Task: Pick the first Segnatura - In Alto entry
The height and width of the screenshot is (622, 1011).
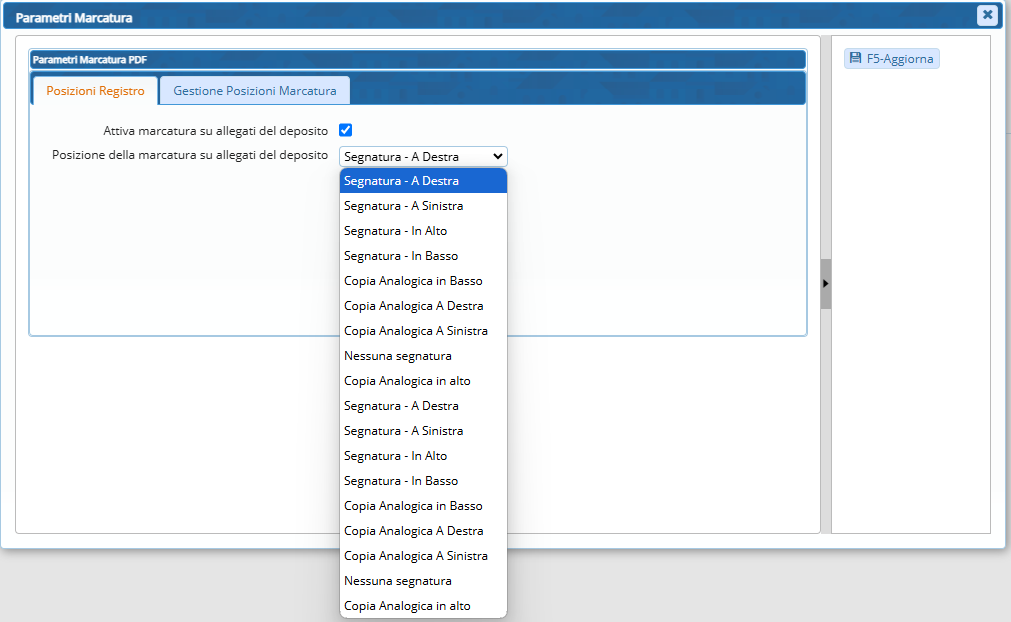Action: click(423, 231)
